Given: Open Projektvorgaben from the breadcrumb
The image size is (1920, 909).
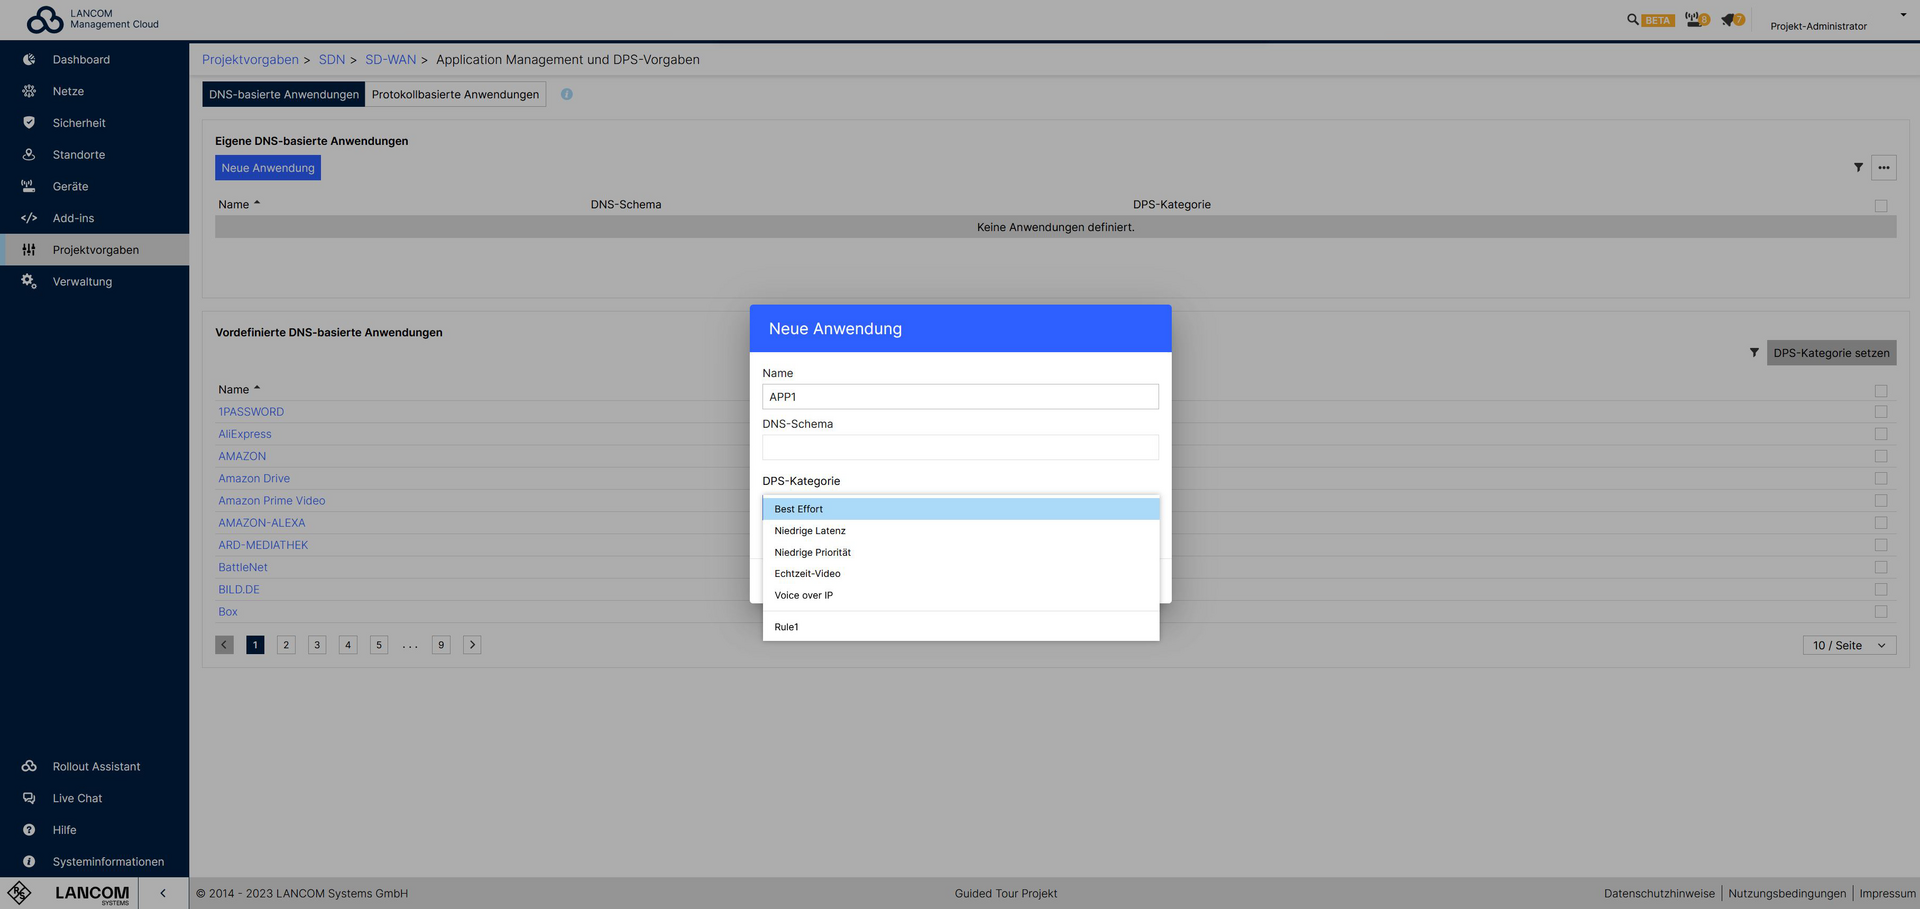Looking at the screenshot, I should [250, 59].
